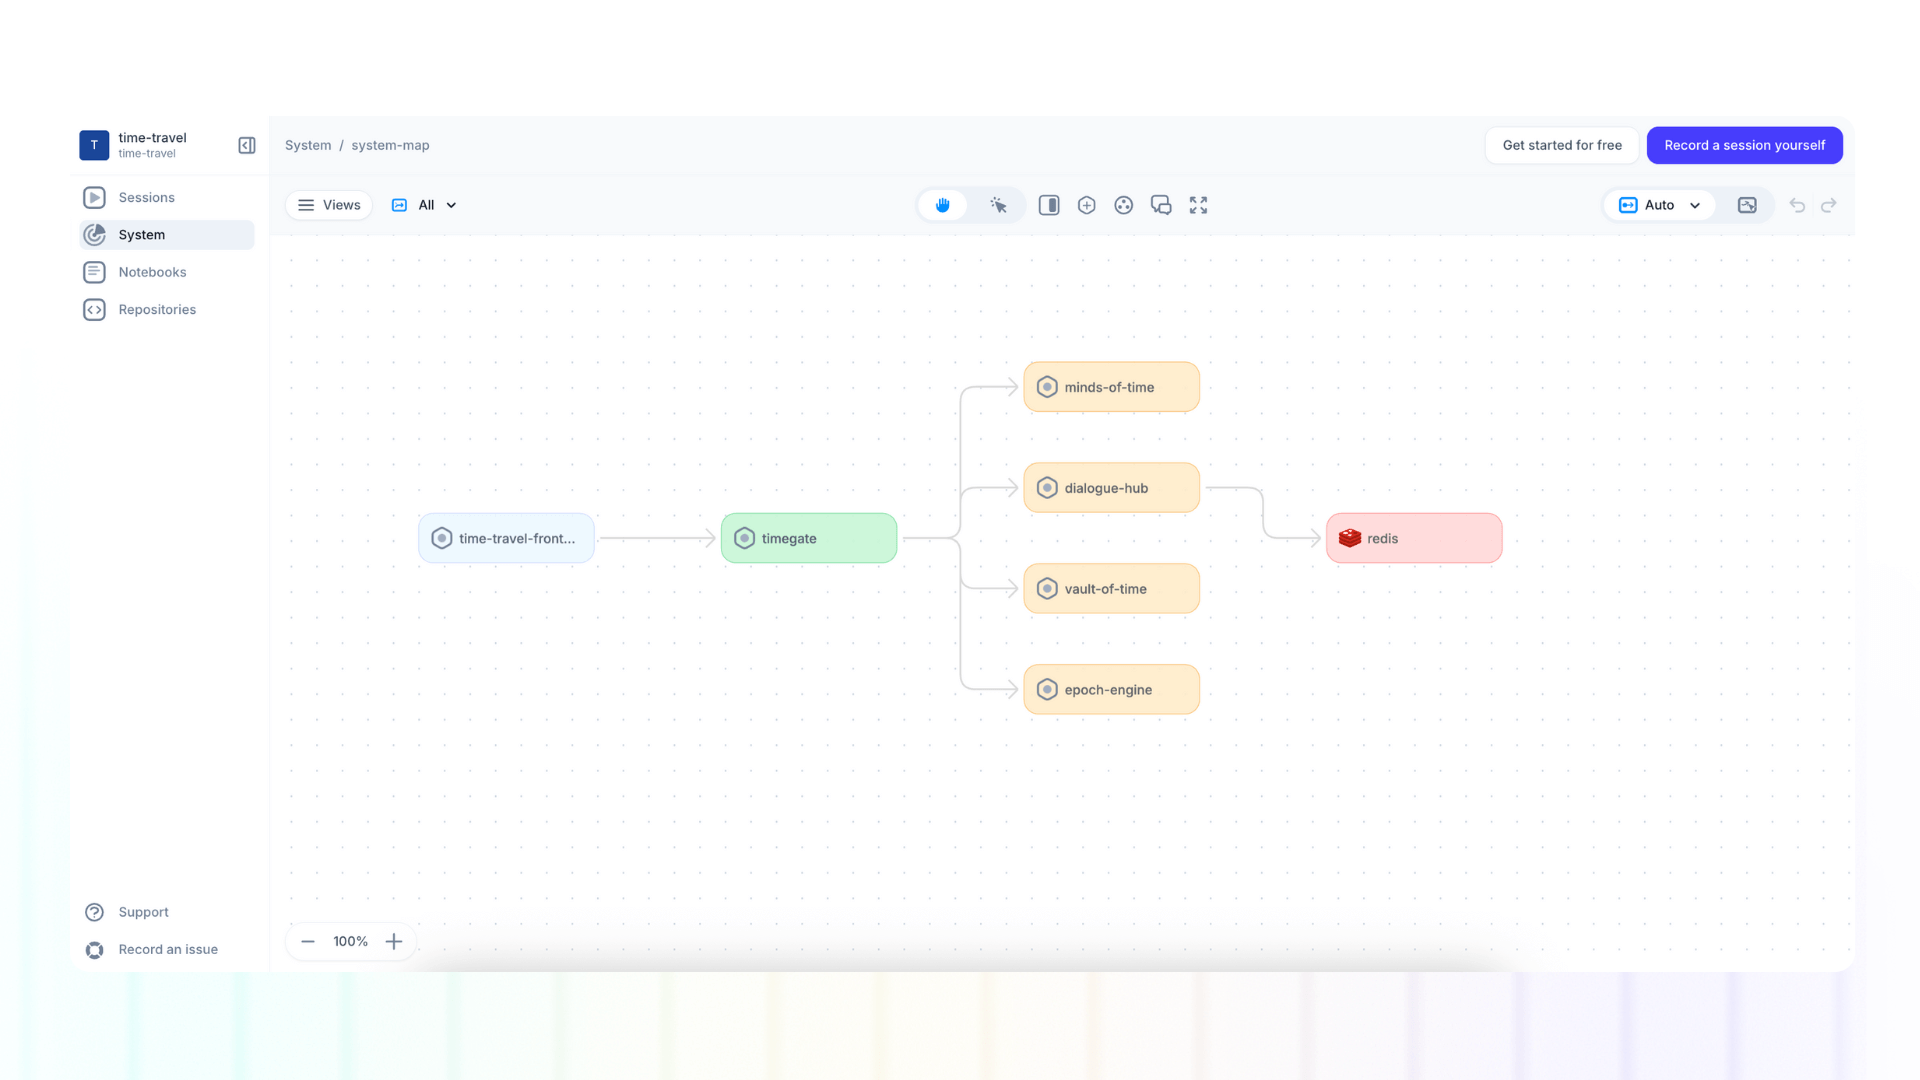Image resolution: width=1920 pixels, height=1080 pixels.
Task: Zoom in with the plus button
Action: pos(394,941)
